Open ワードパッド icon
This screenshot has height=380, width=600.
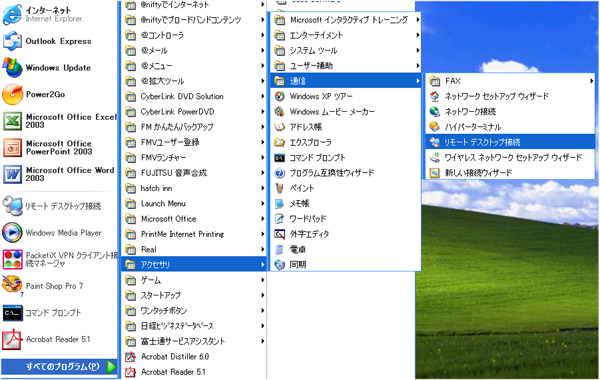point(280,219)
